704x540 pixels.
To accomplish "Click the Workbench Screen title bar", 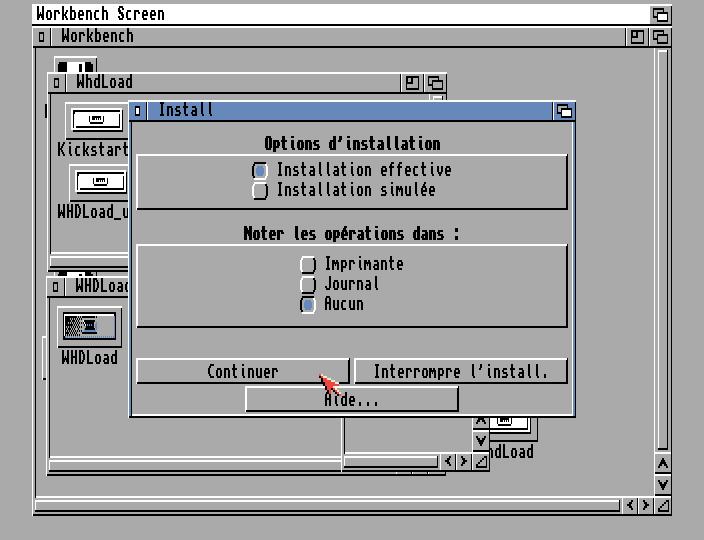I will pos(341,14).
